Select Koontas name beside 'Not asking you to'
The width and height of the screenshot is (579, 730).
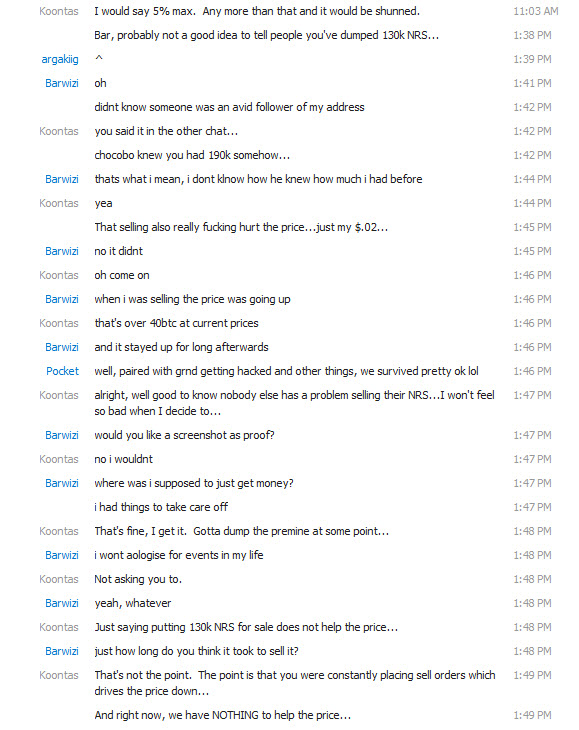[59, 579]
